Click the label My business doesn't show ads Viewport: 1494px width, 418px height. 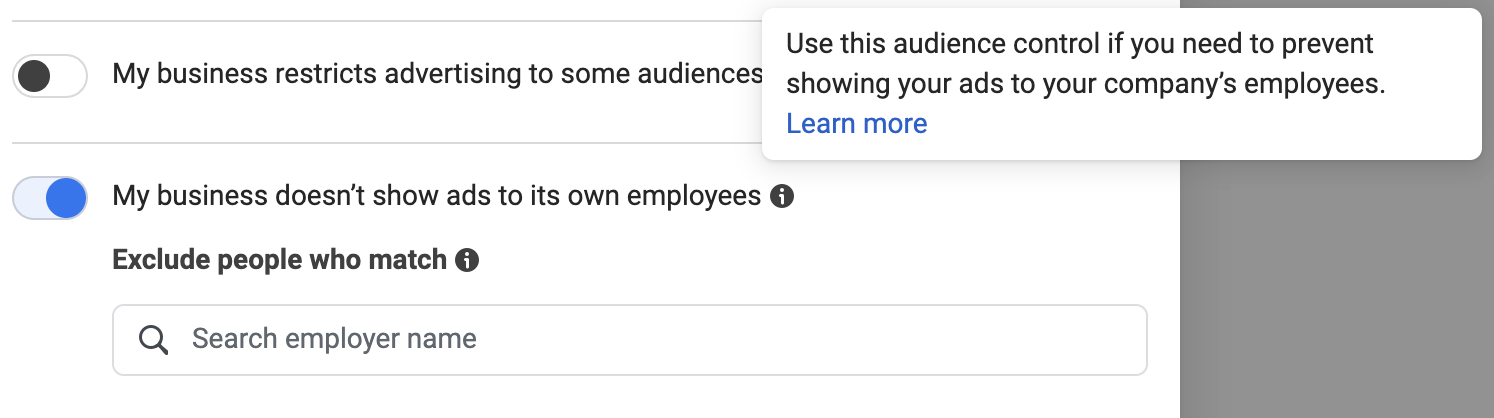pos(437,196)
